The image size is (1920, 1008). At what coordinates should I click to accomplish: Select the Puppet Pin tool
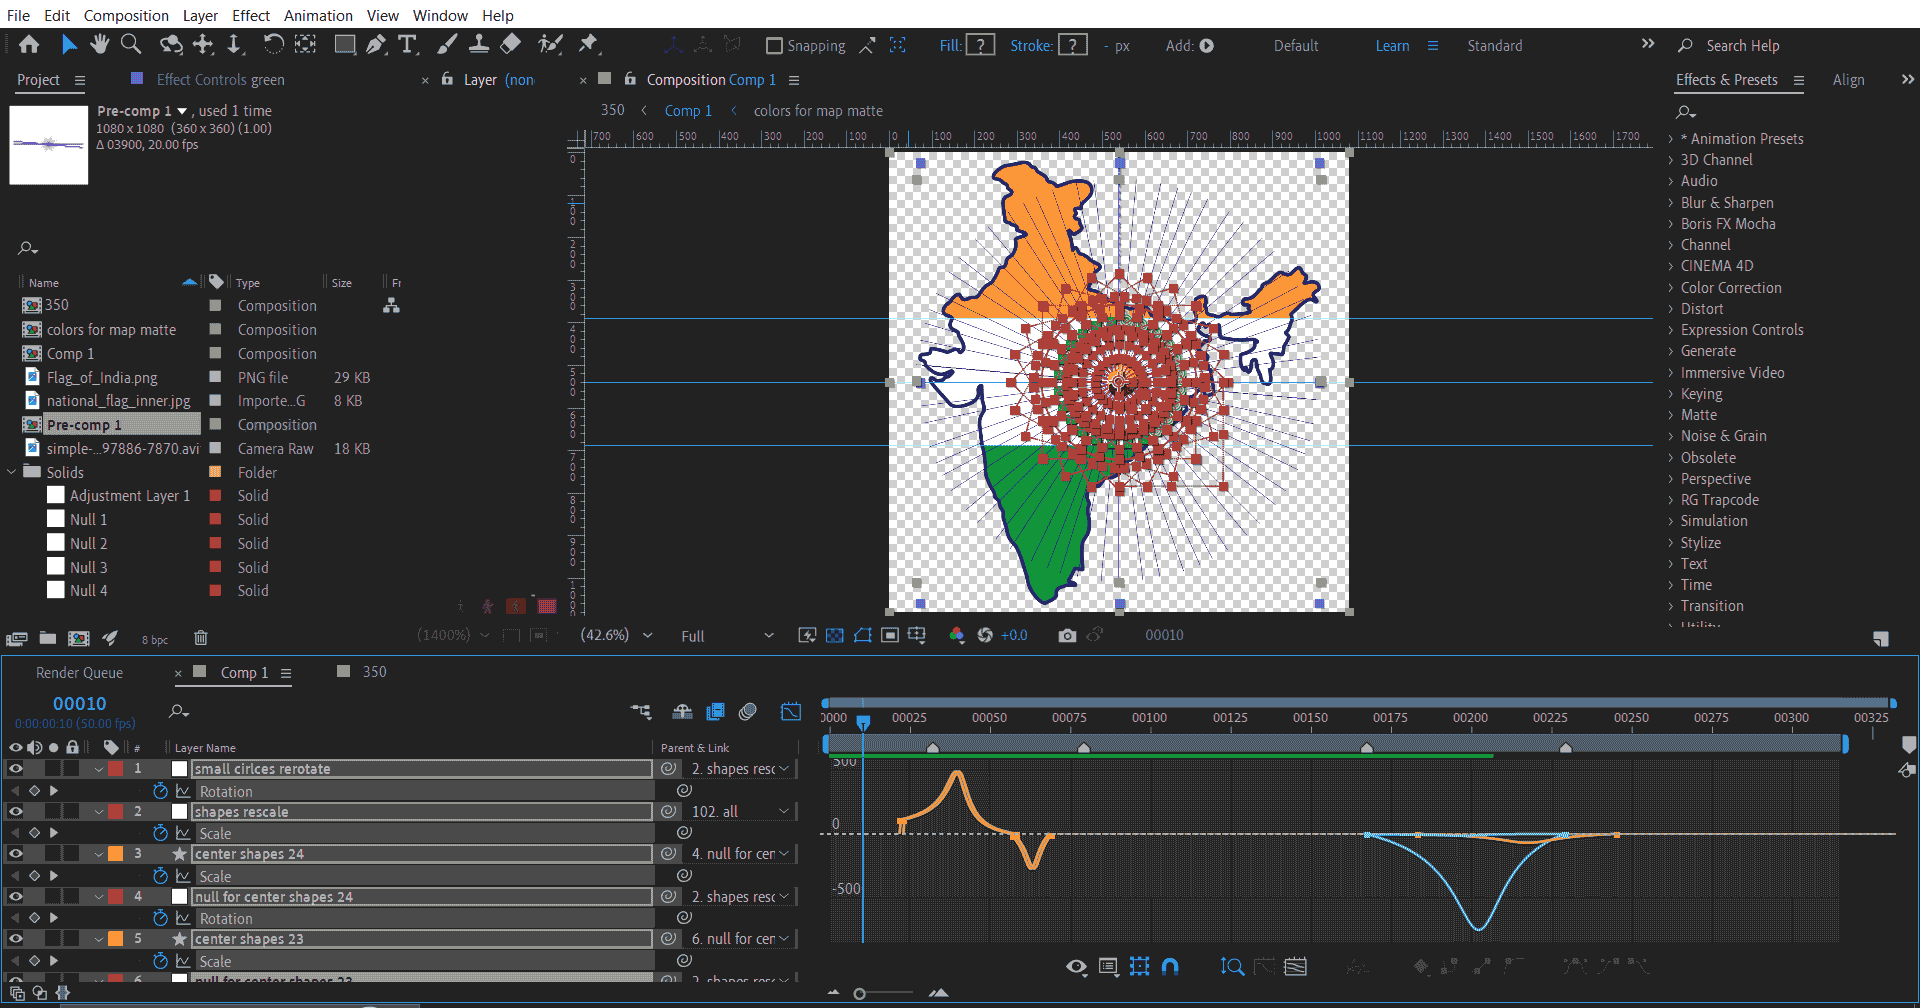pos(588,44)
